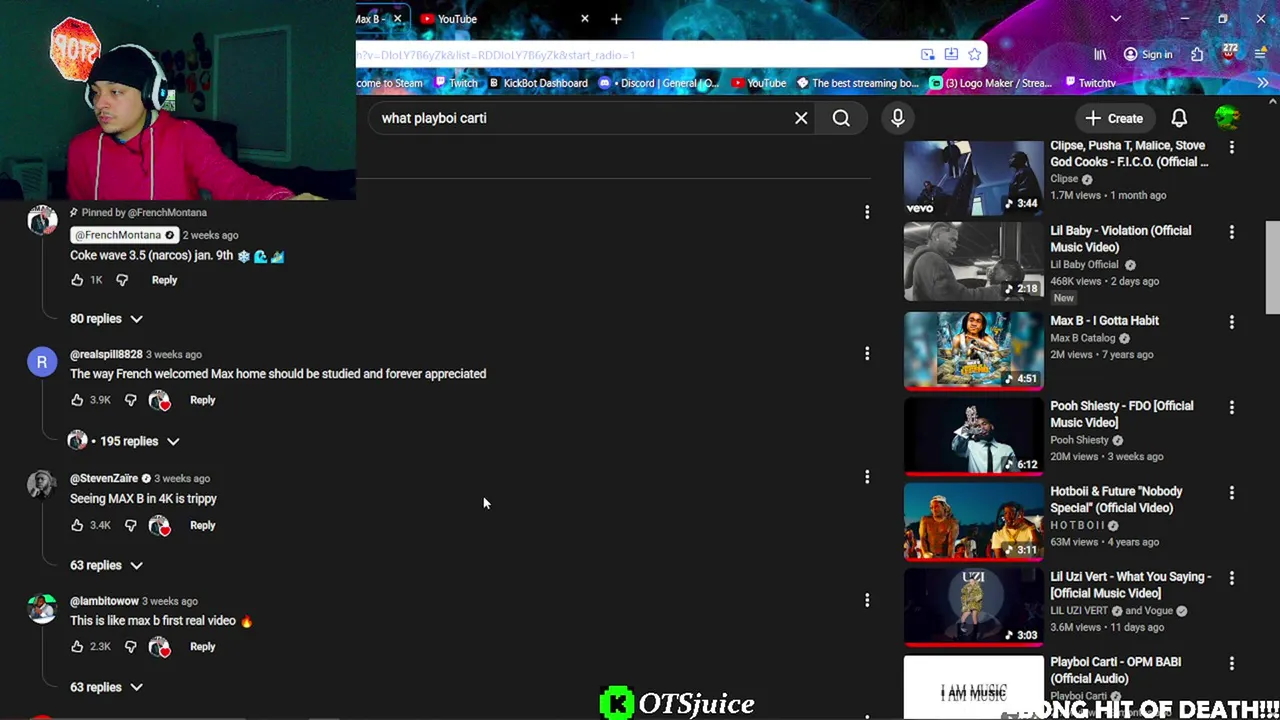1280x720 pixels.
Task: Open @lambitowow profile link
Action: [104, 601]
